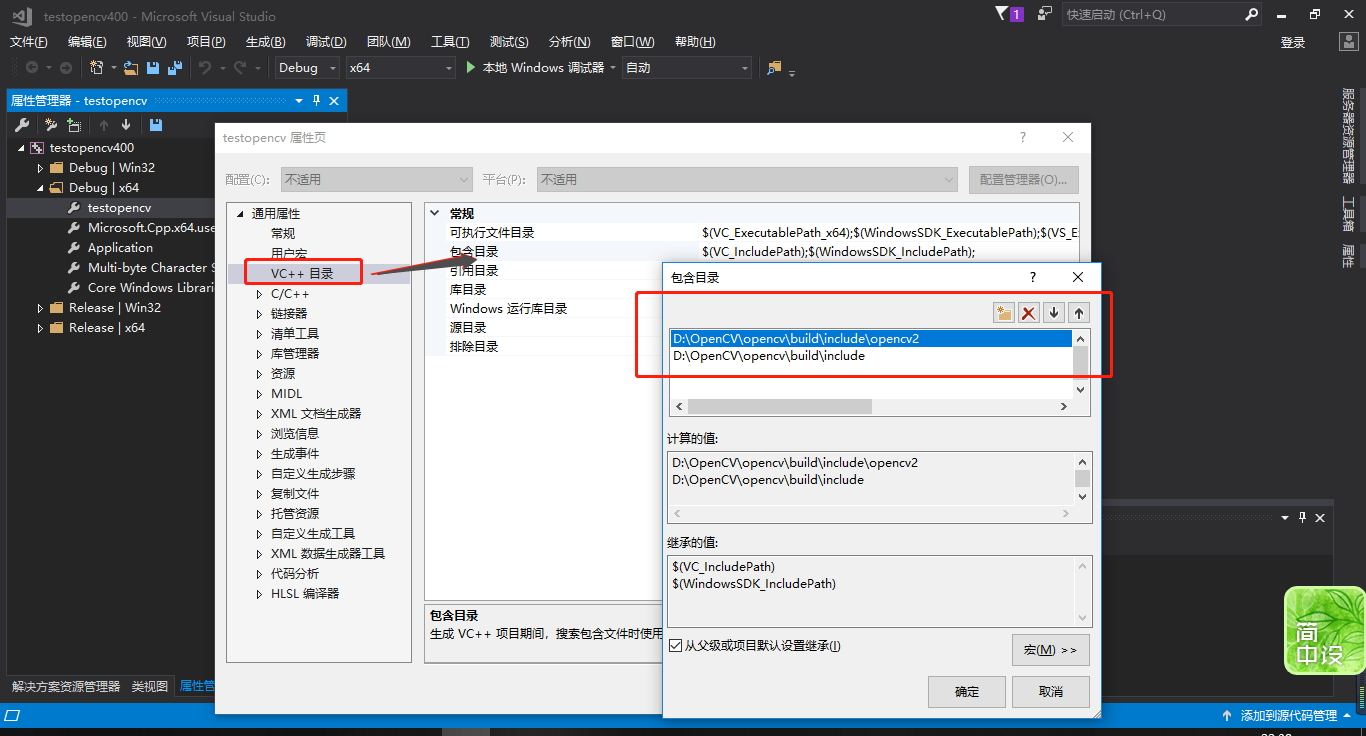The height and width of the screenshot is (736, 1366).
Task: Toggle auto-hide pin on 属性管理器 panel
Action: pyautogui.click(x=314, y=100)
